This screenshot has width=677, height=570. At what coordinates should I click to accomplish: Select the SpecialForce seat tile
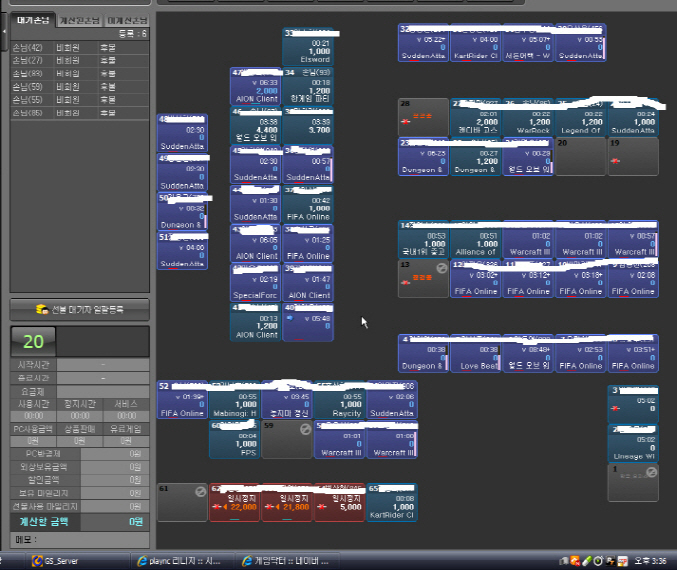click(x=256, y=282)
